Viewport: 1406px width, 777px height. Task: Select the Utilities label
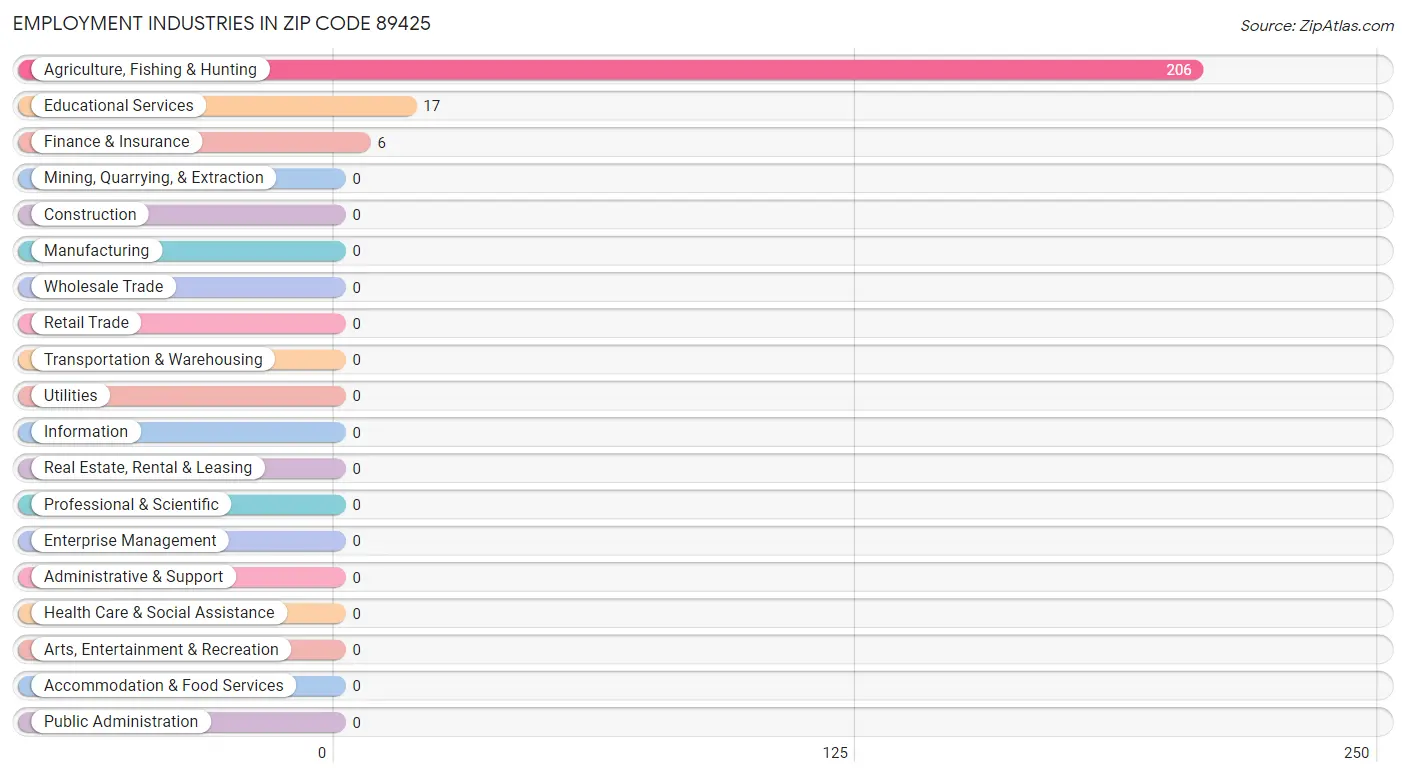click(x=71, y=395)
